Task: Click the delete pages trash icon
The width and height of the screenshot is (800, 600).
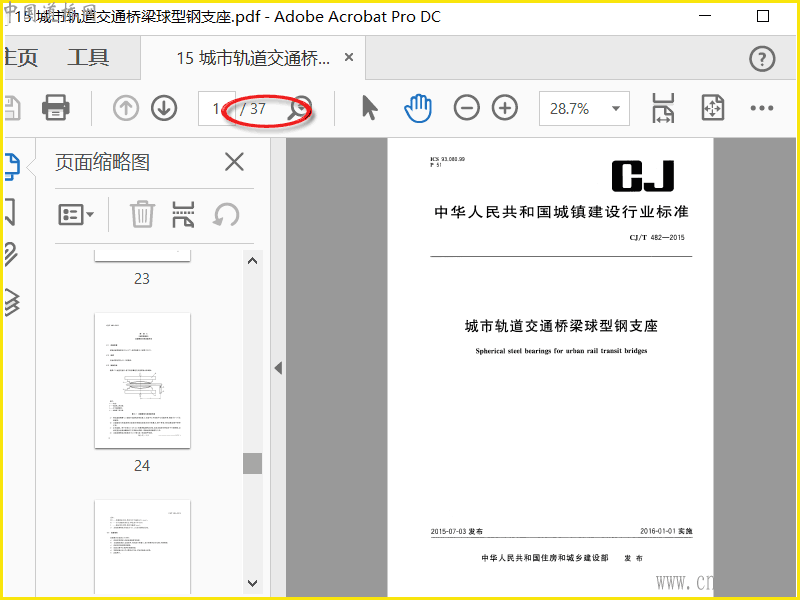Action: click(142, 214)
